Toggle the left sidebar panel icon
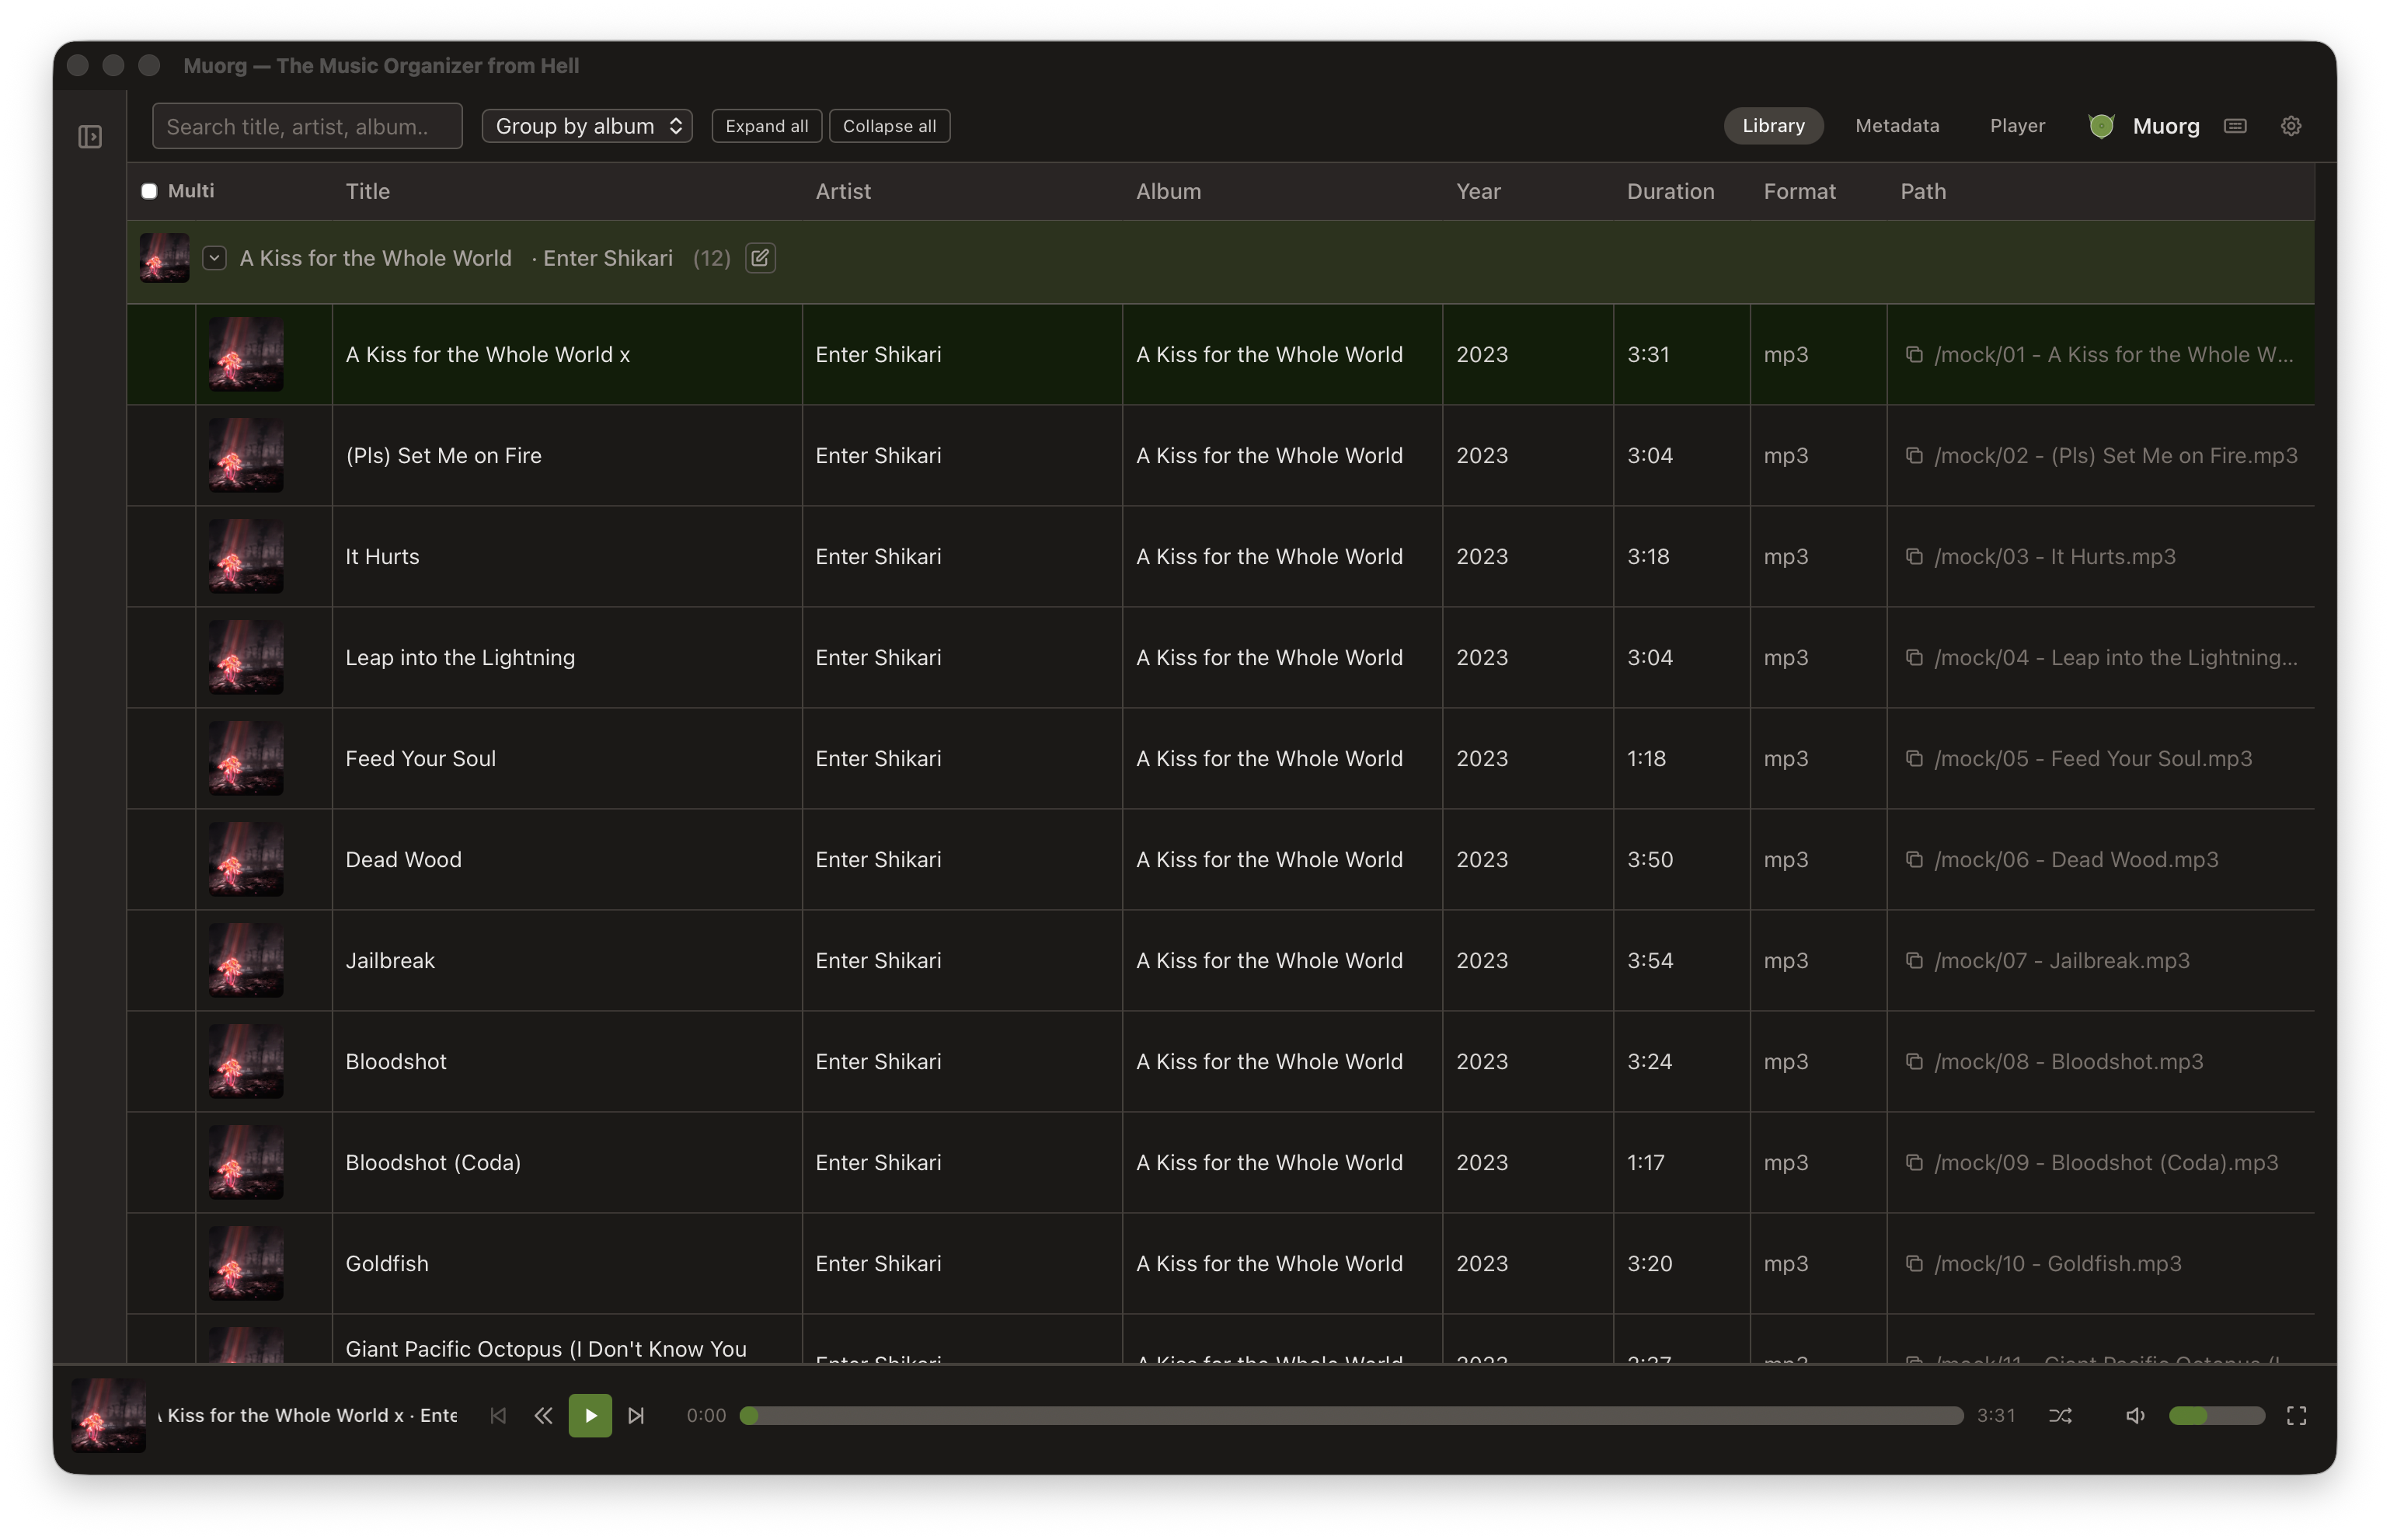This screenshot has width=2390, height=1540. 90,137
